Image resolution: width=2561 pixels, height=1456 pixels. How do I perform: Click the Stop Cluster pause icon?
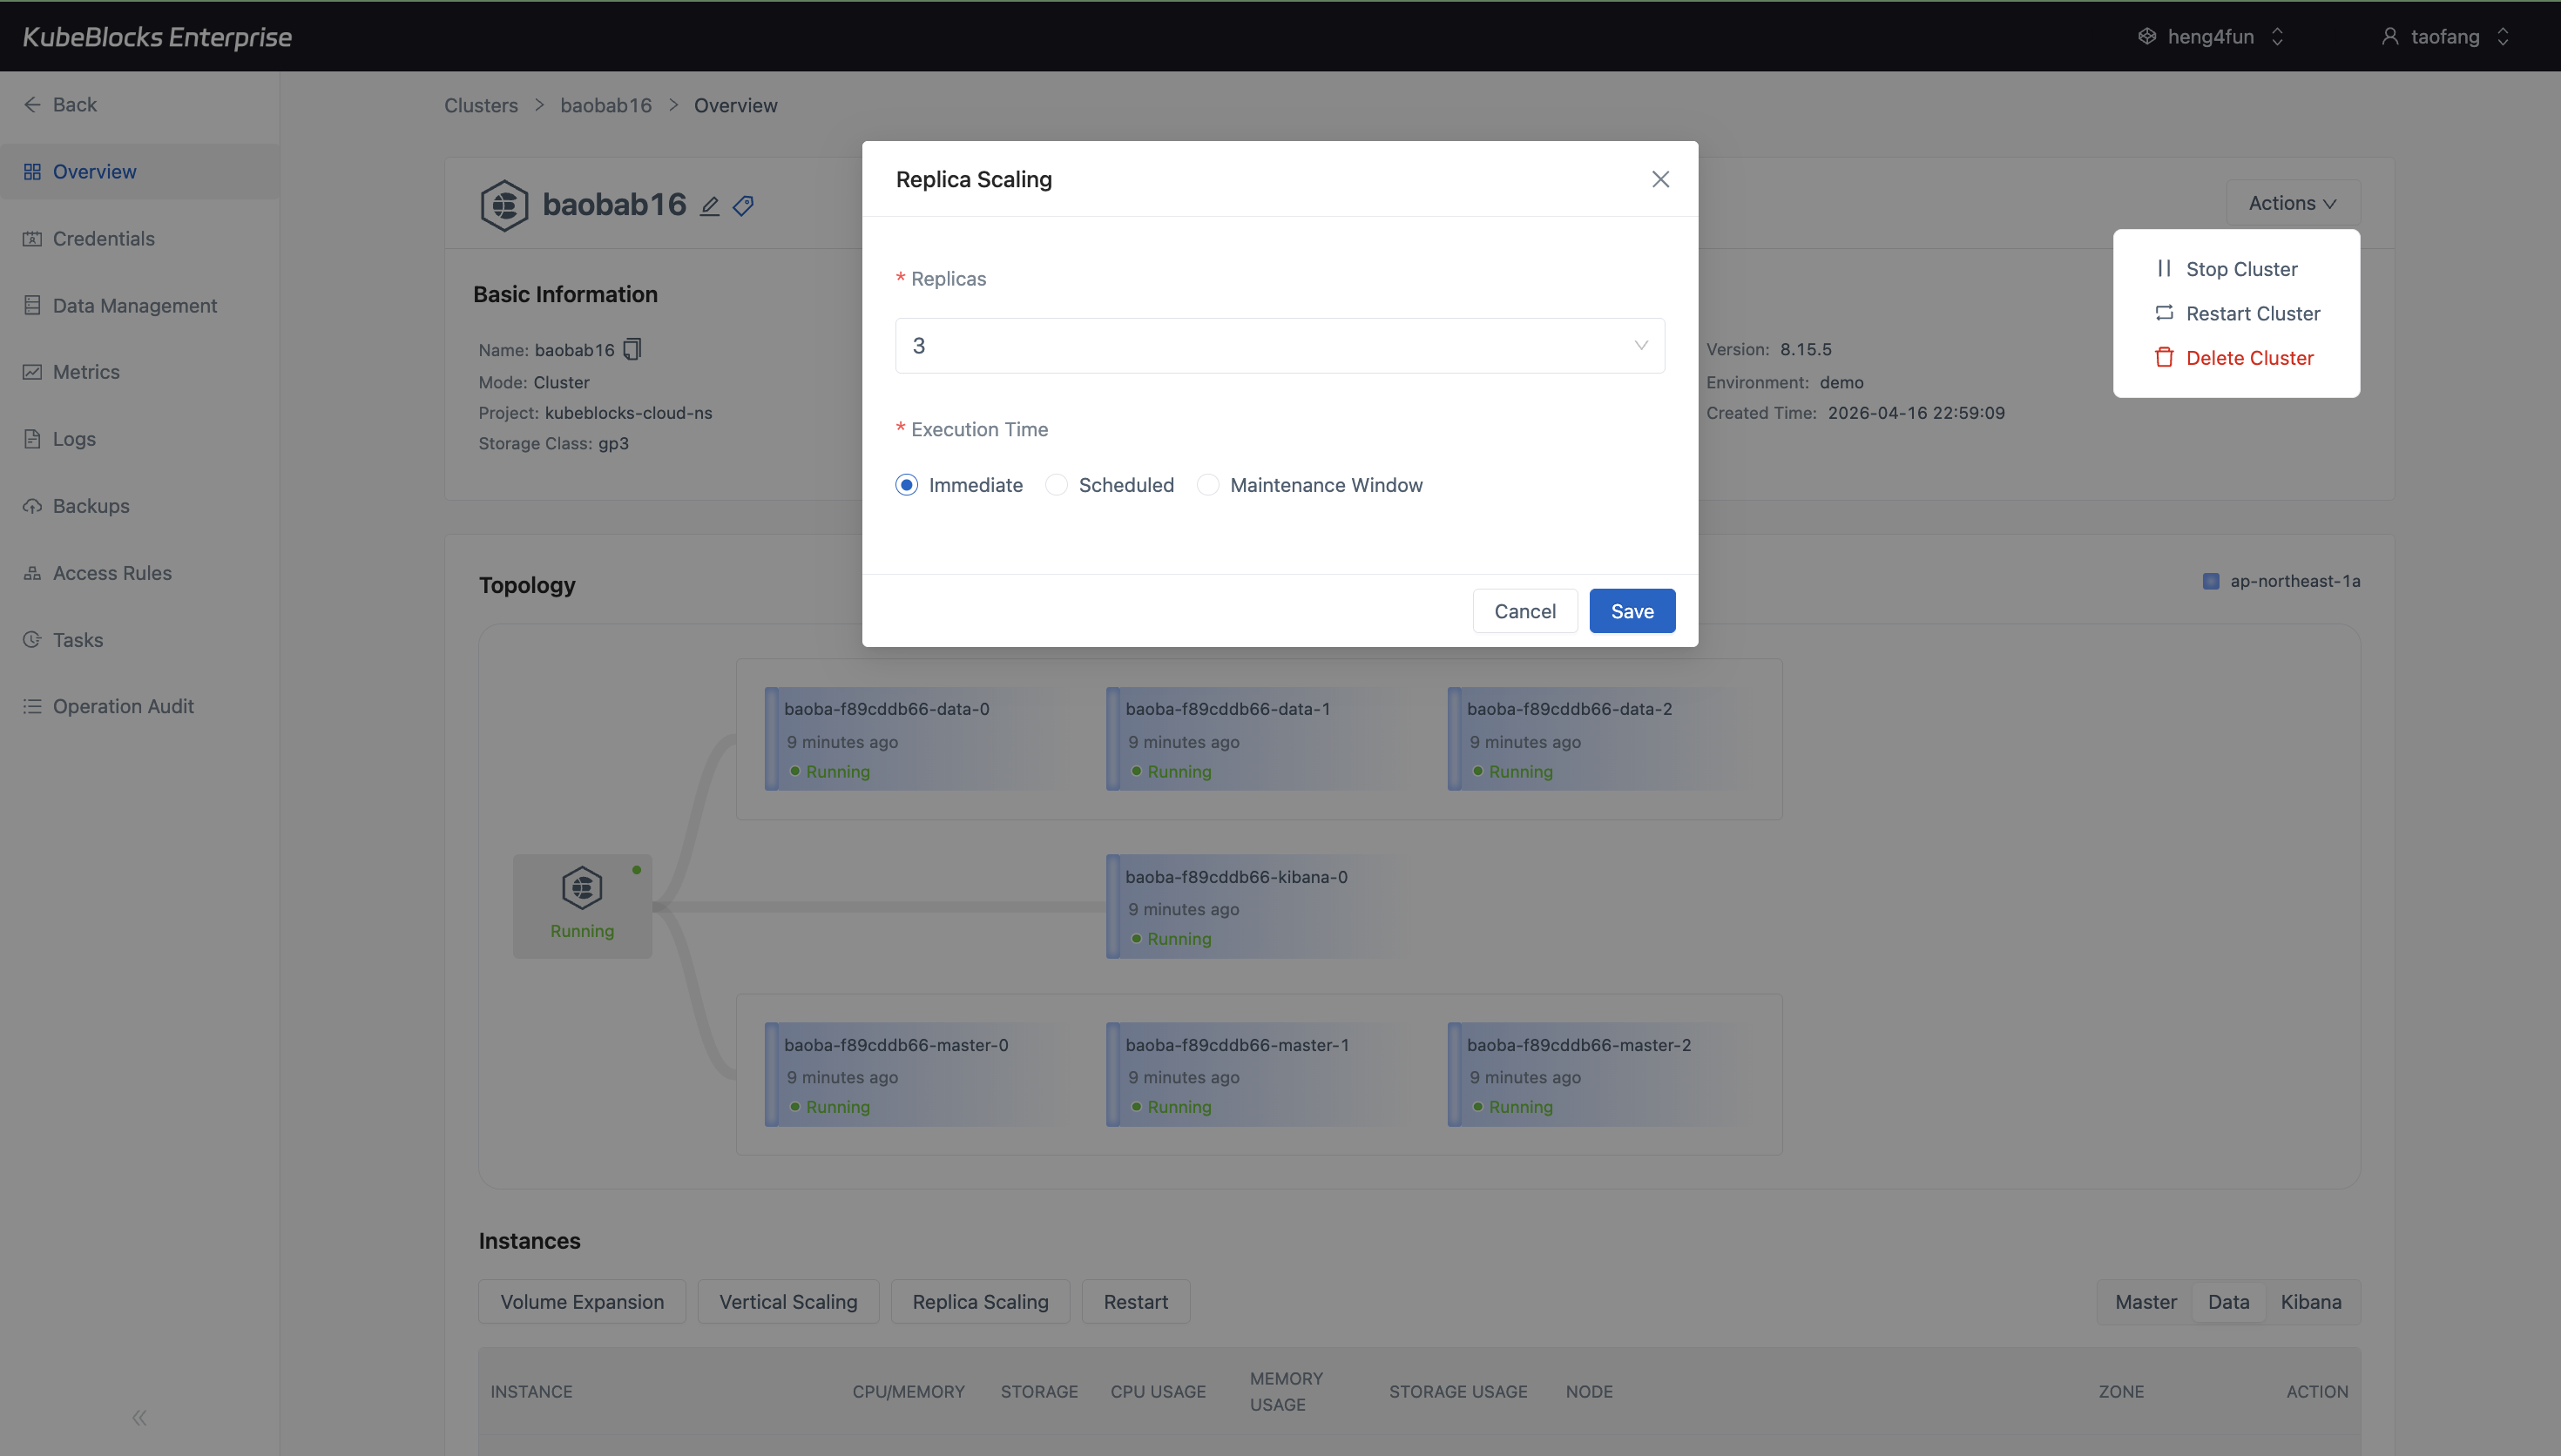[x=2164, y=268]
